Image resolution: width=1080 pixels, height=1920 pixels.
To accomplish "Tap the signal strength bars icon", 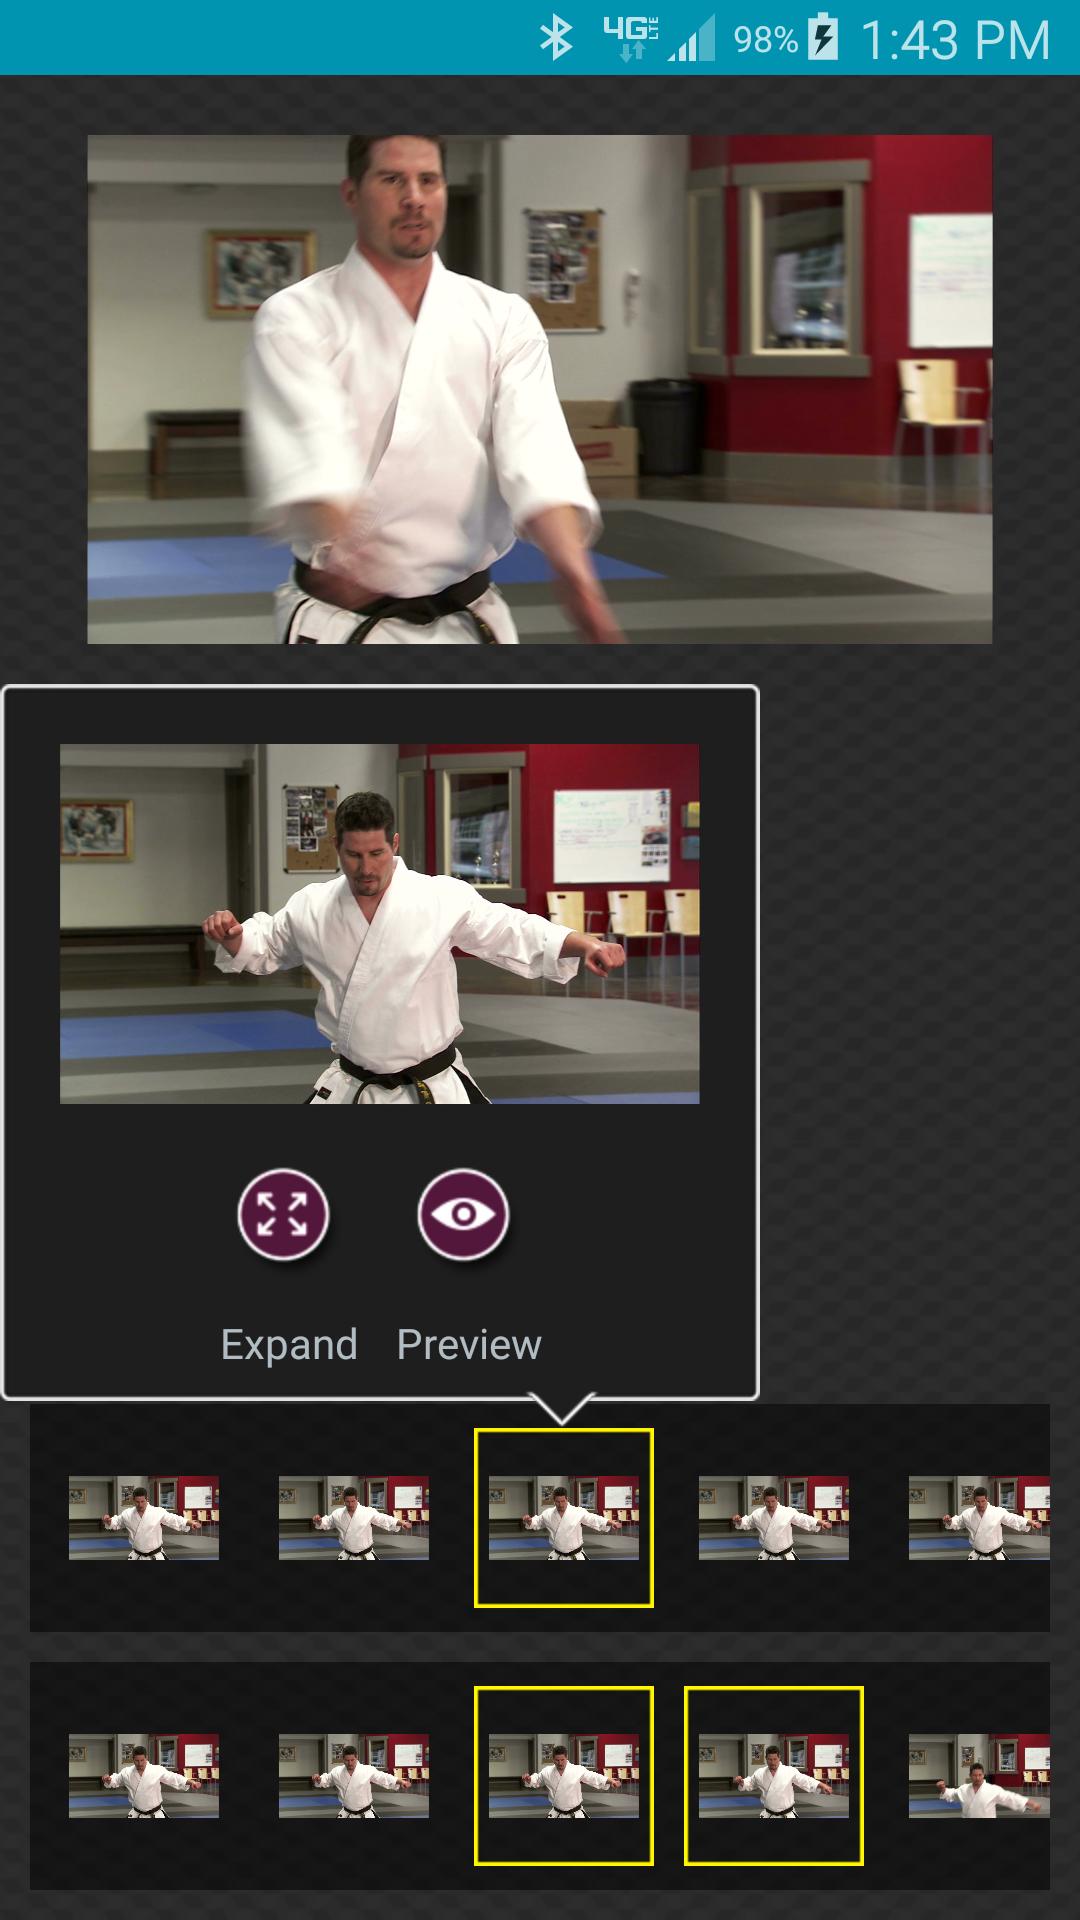I will point(692,41).
